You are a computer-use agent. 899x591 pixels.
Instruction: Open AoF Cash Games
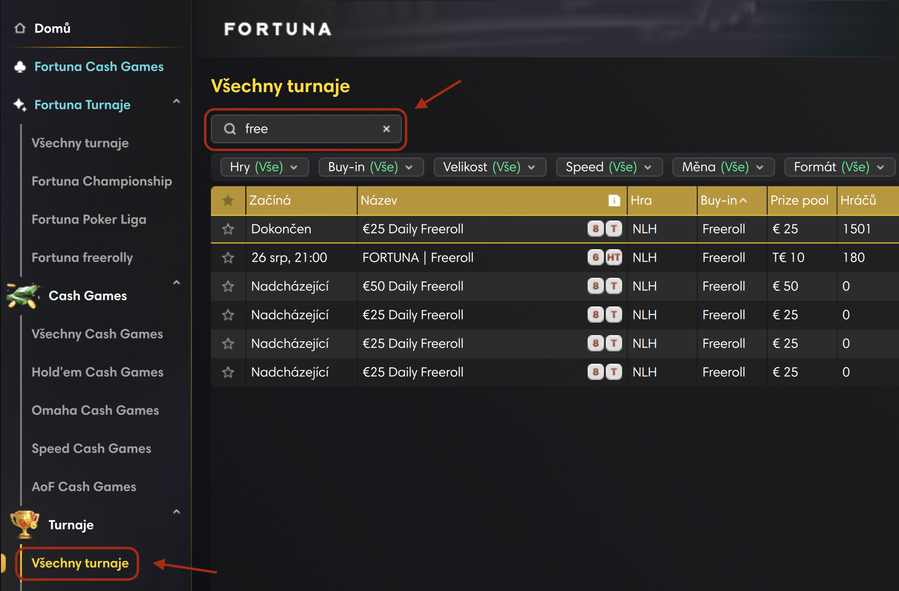(84, 487)
